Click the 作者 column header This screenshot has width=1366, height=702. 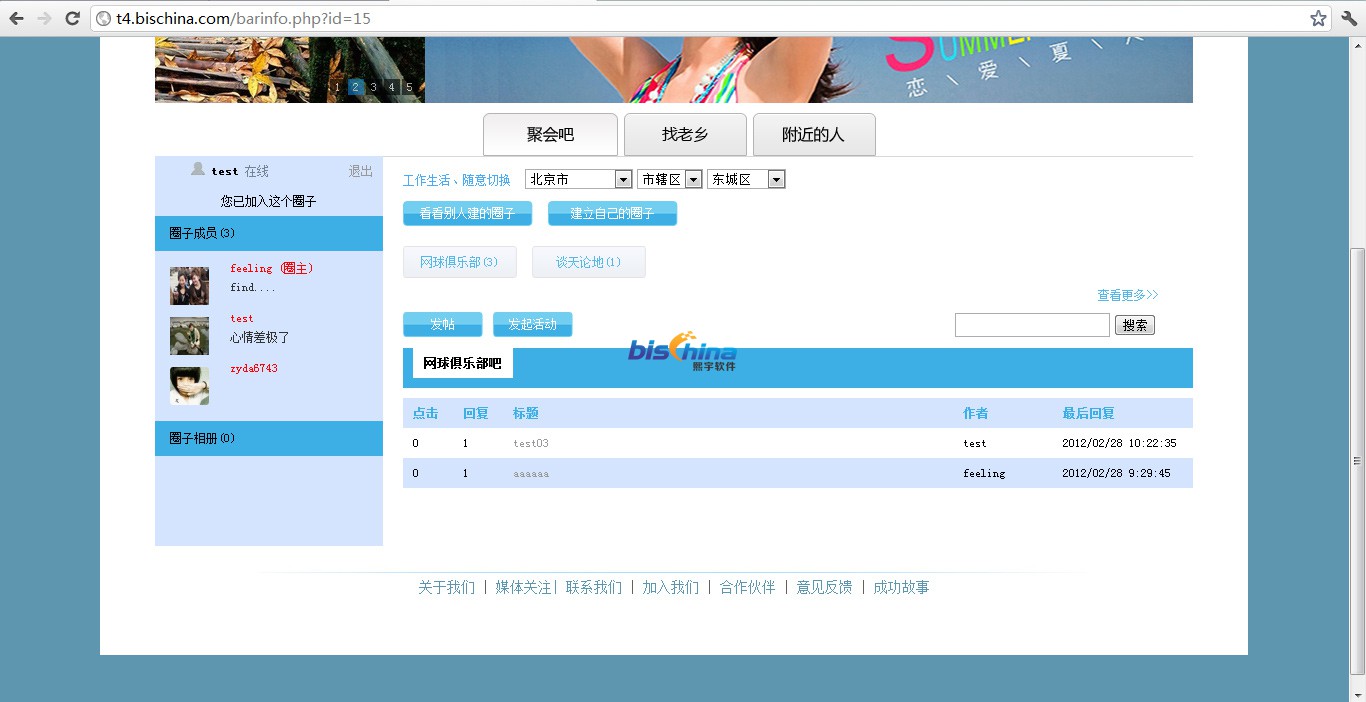pos(976,413)
